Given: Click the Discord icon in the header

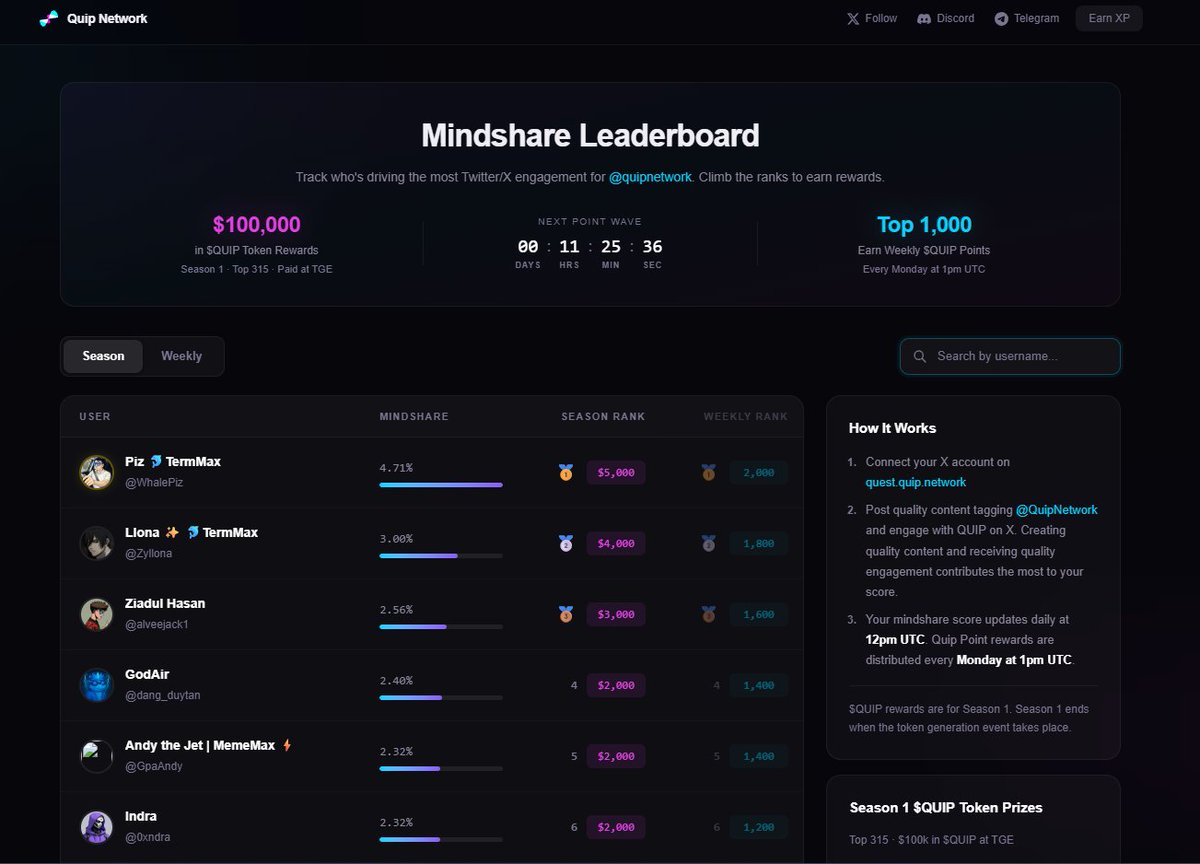Looking at the screenshot, I should coord(924,19).
